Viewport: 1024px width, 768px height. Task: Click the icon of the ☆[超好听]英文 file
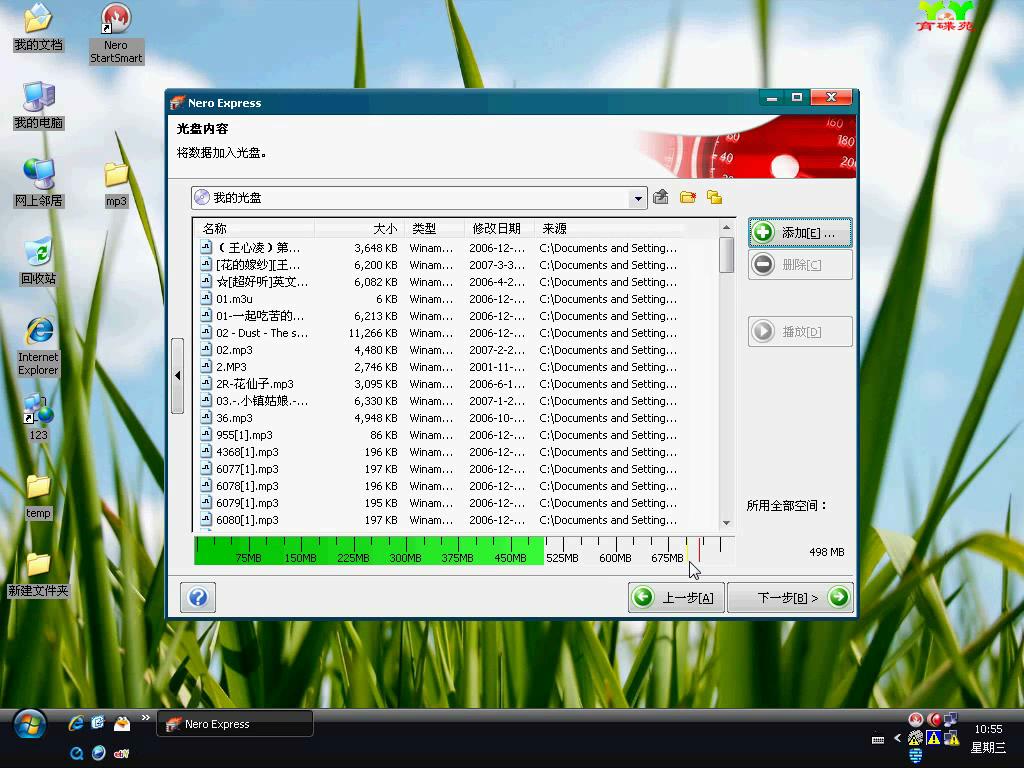206,281
